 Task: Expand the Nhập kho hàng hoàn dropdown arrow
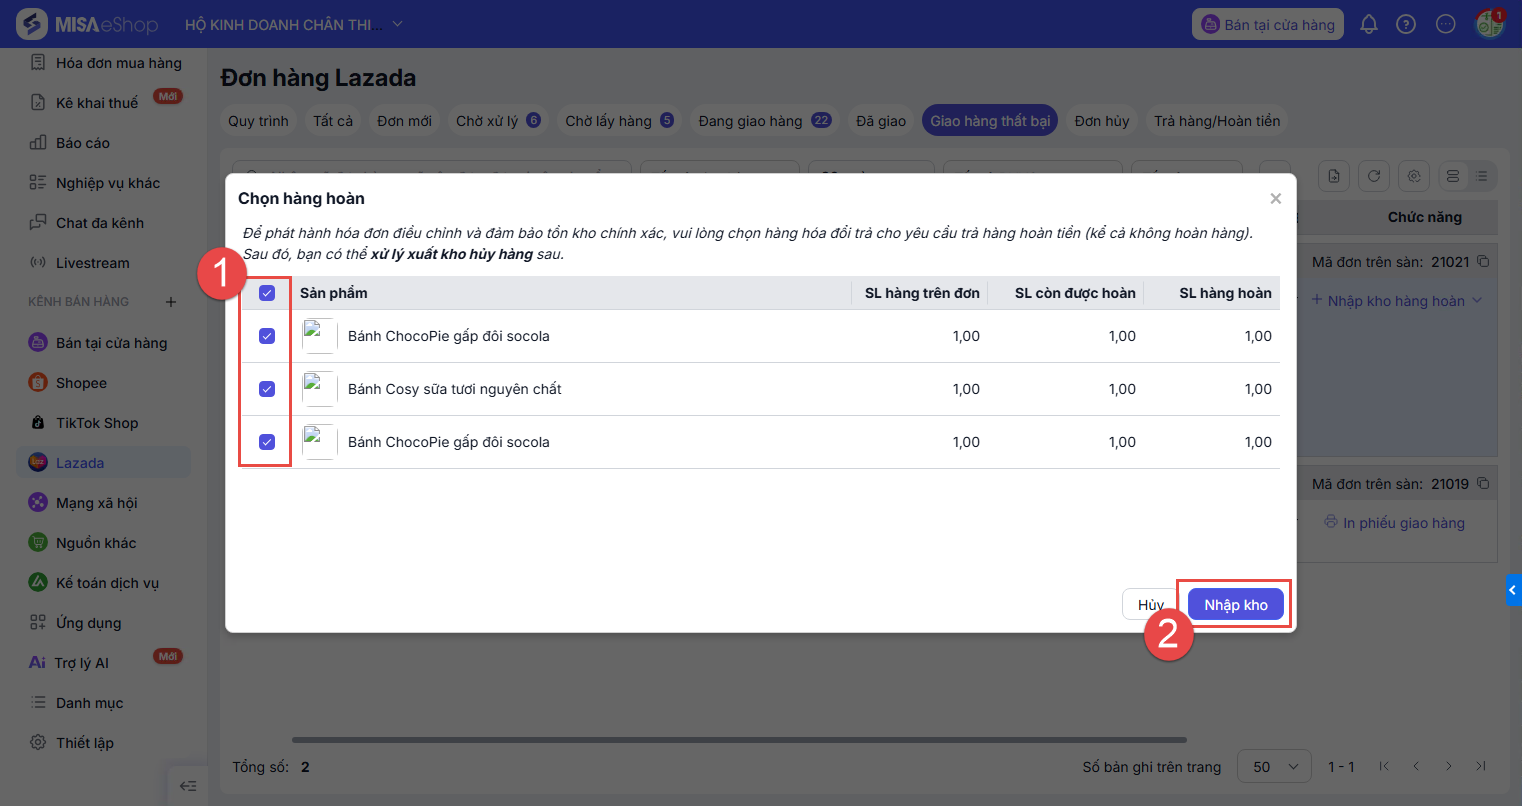point(1477,301)
